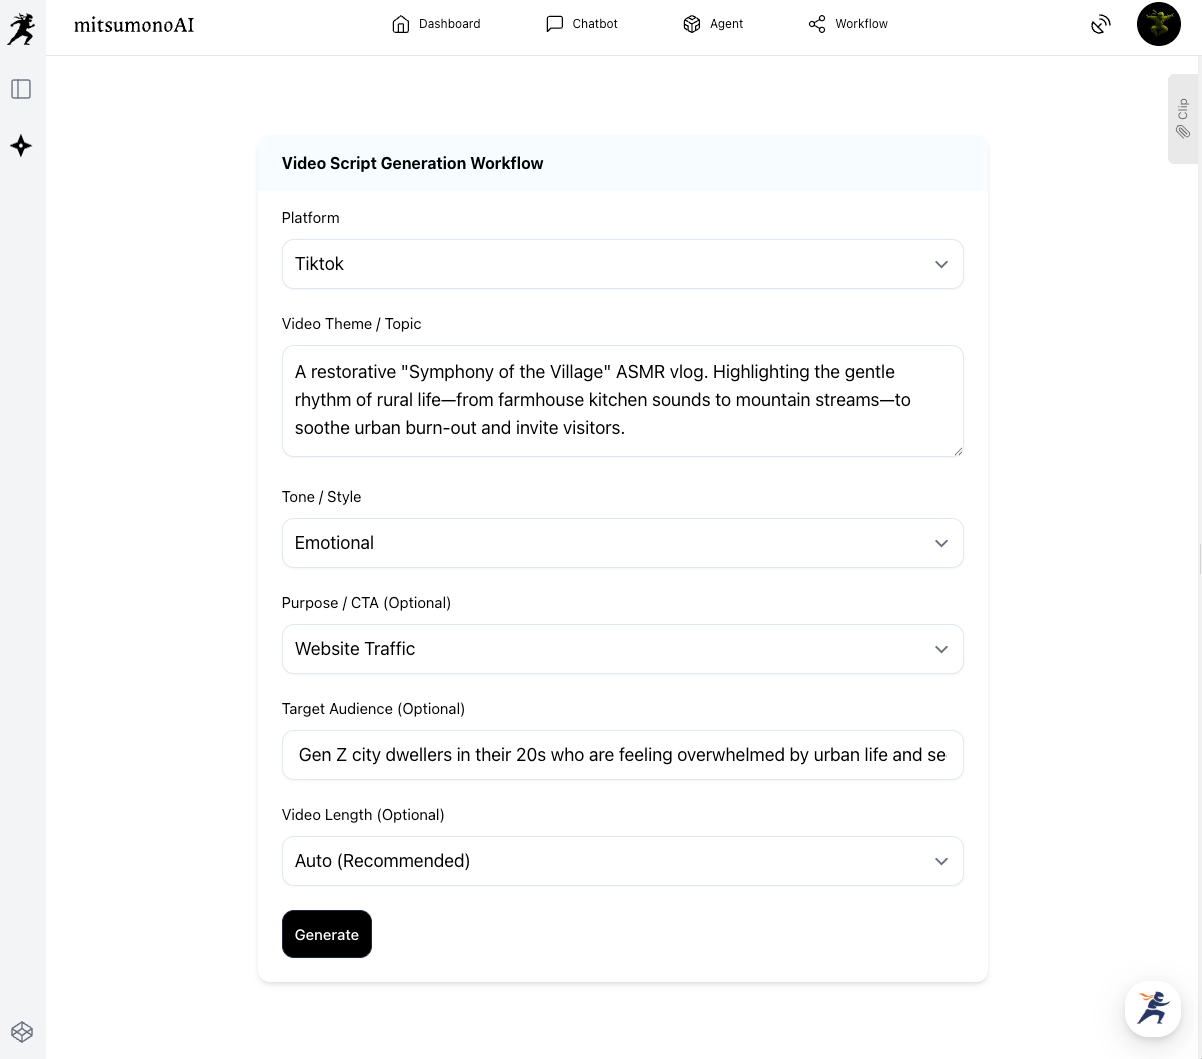This screenshot has width=1202, height=1059.
Task: Click the Generate button
Action: (327, 934)
